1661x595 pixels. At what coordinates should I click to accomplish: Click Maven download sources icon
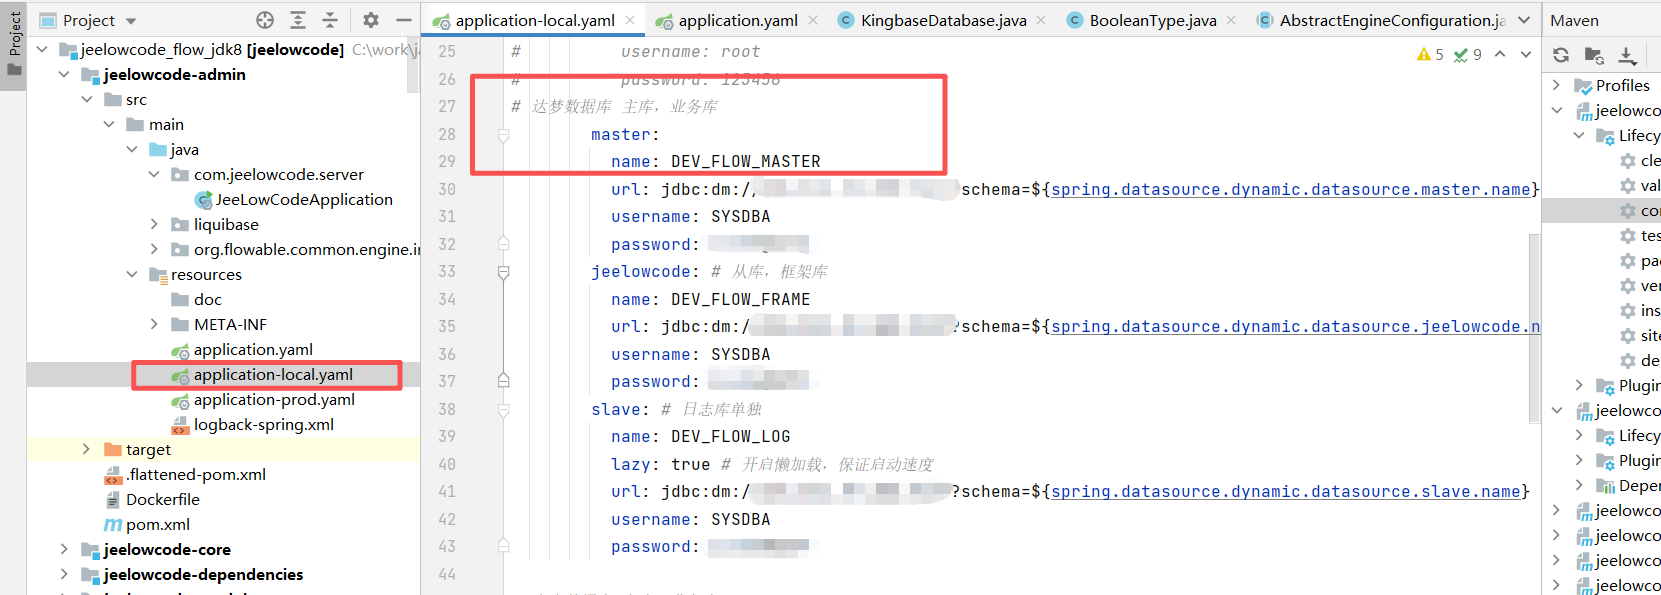click(x=1627, y=55)
